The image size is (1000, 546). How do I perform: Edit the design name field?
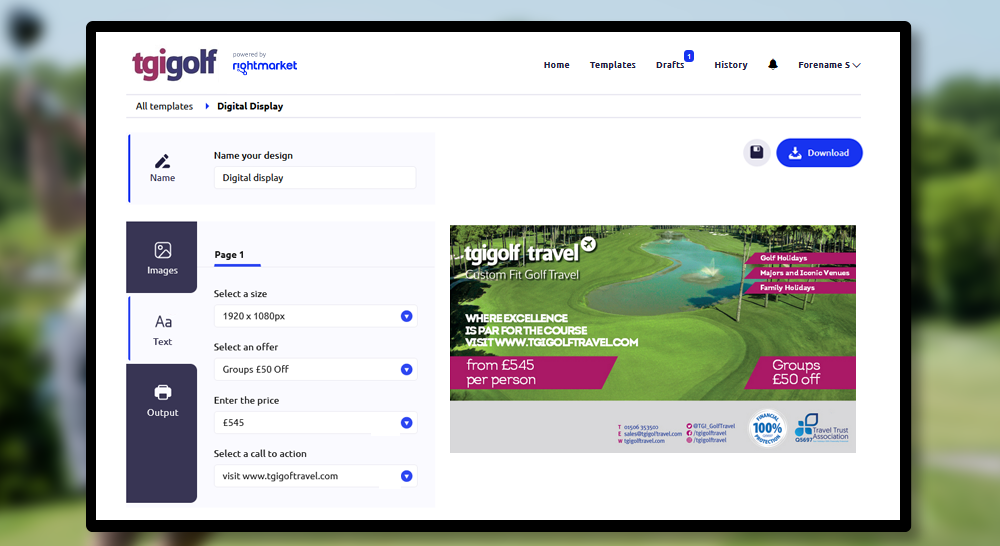(315, 178)
